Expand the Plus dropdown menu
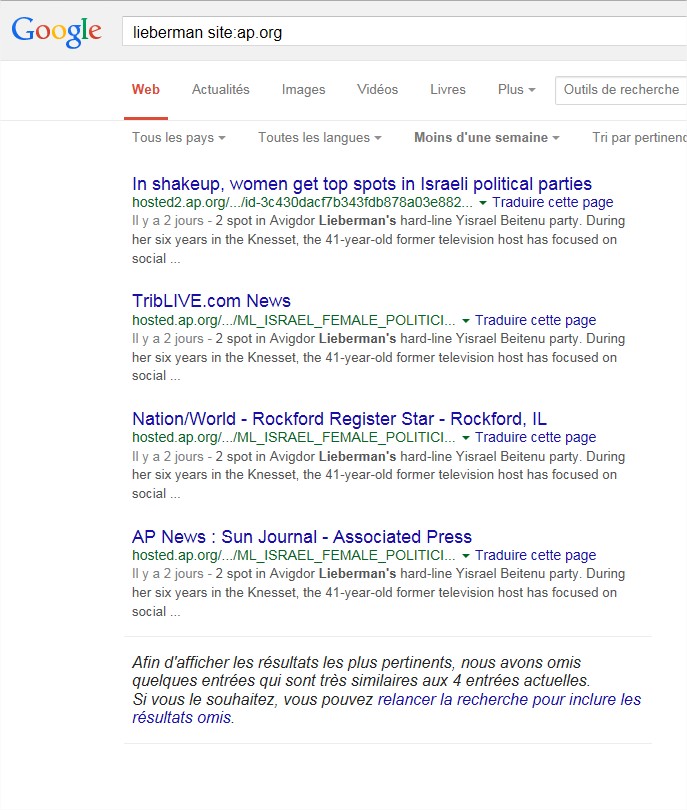This screenshot has height=810, width=687. pyautogui.click(x=517, y=89)
